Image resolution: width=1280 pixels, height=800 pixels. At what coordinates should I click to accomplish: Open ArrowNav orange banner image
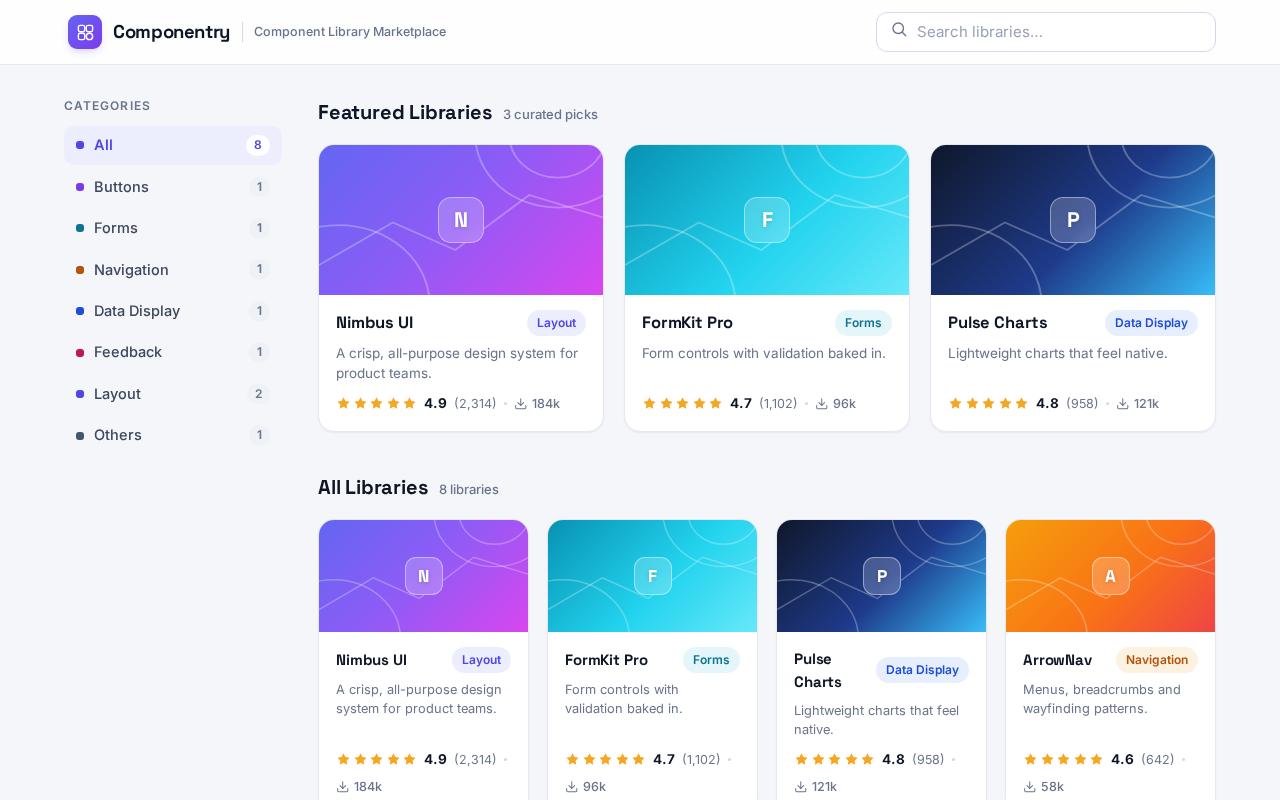1111,576
